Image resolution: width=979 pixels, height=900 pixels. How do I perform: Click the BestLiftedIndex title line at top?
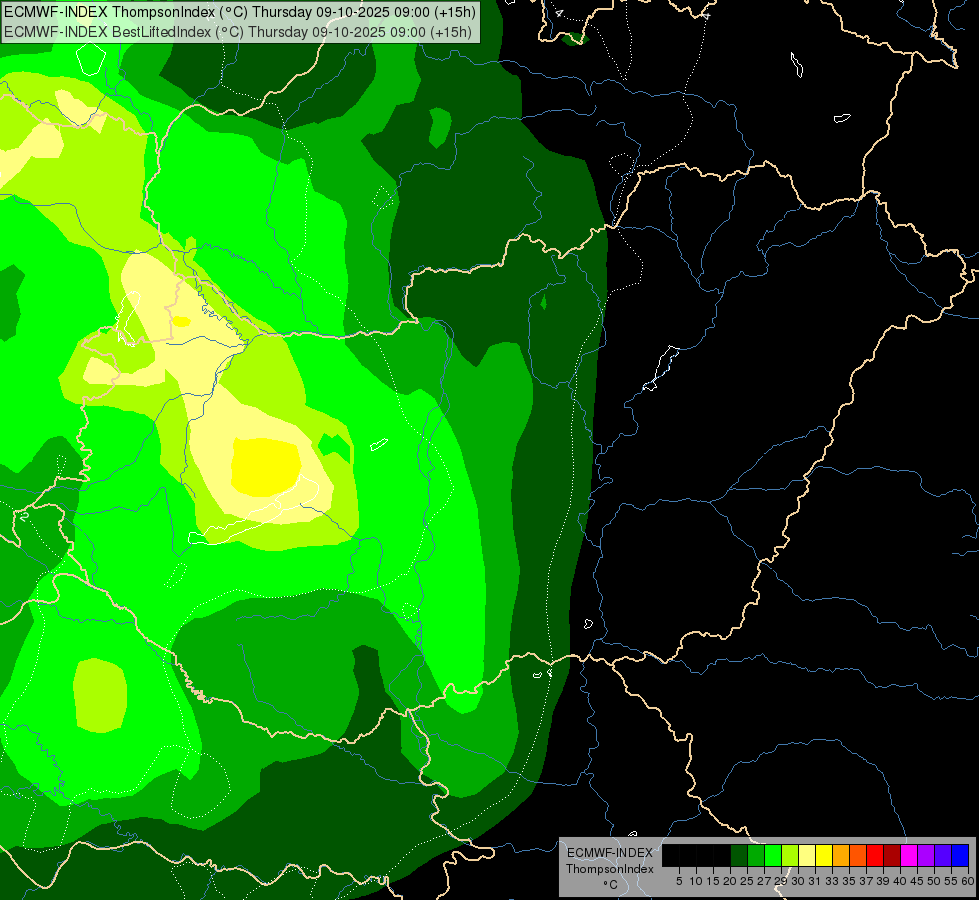(238, 31)
